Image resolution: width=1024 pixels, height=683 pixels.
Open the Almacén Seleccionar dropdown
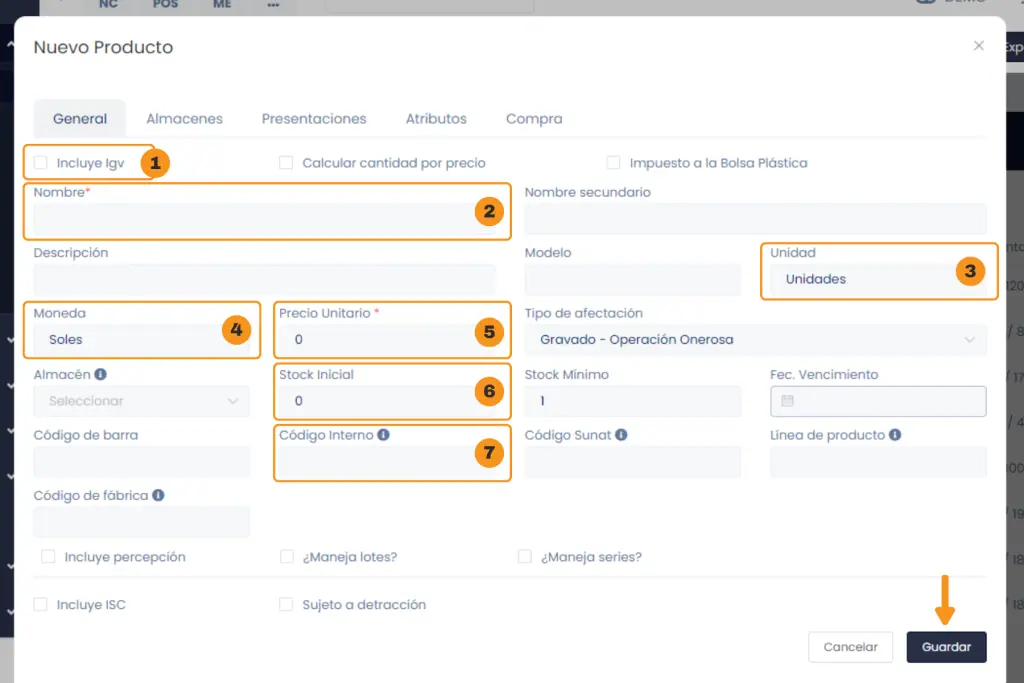point(142,401)
